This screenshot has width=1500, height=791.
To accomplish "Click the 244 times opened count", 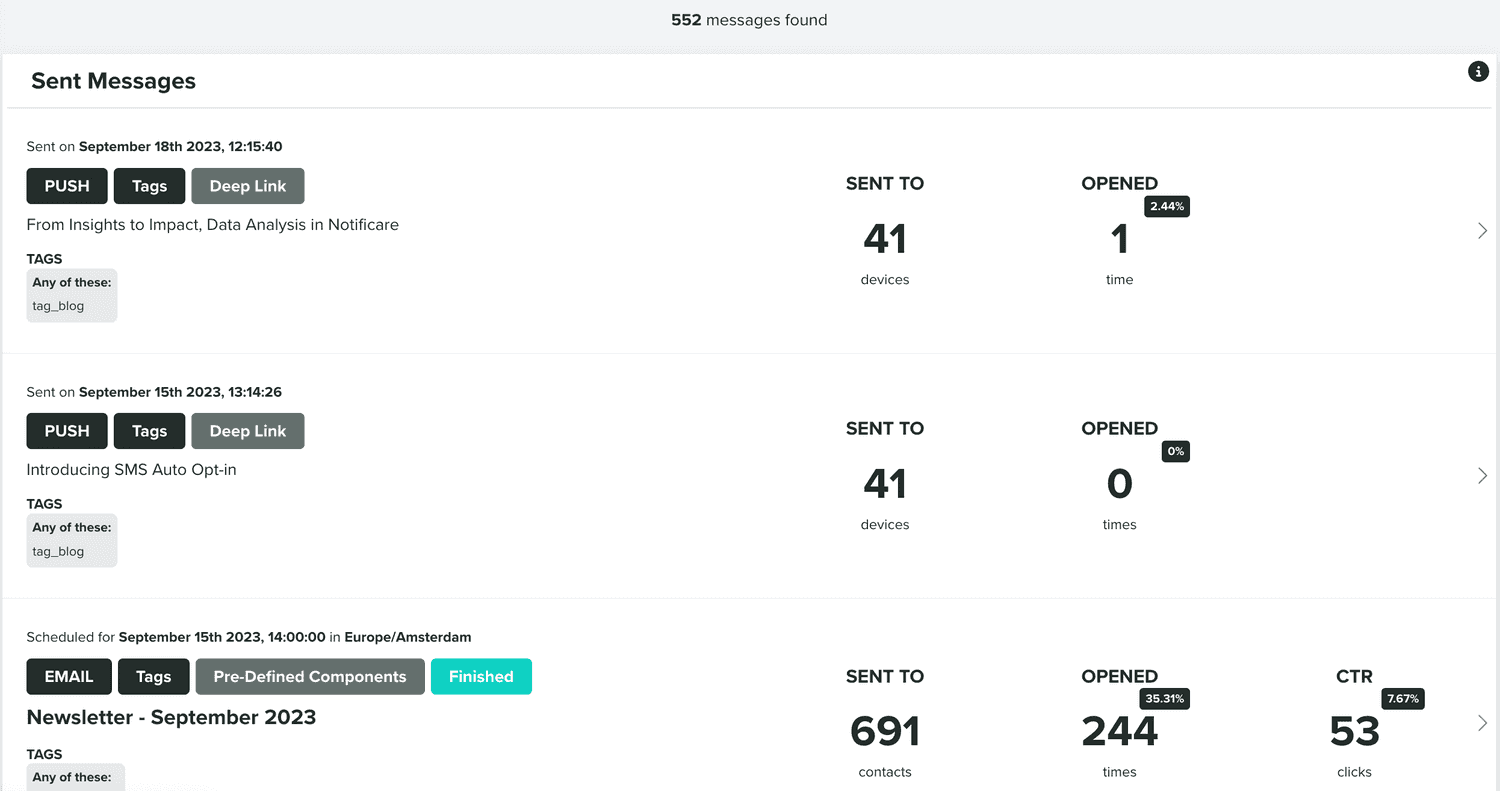I will (x=1120, y=732).
